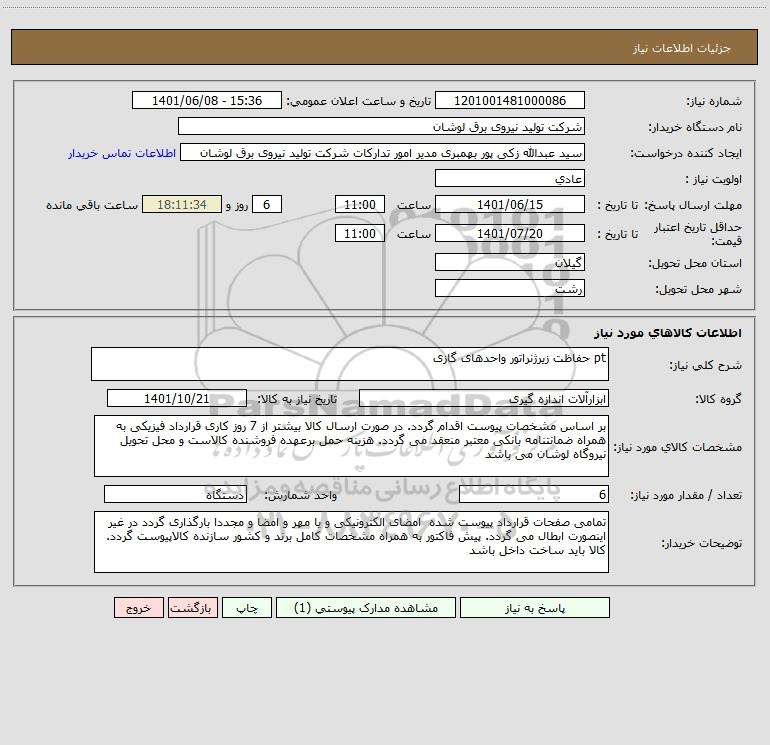Click the announcement date field 1401/06/08 - 15:36
The width and height of the screenshot is (770, 745).
coord(207,100)
